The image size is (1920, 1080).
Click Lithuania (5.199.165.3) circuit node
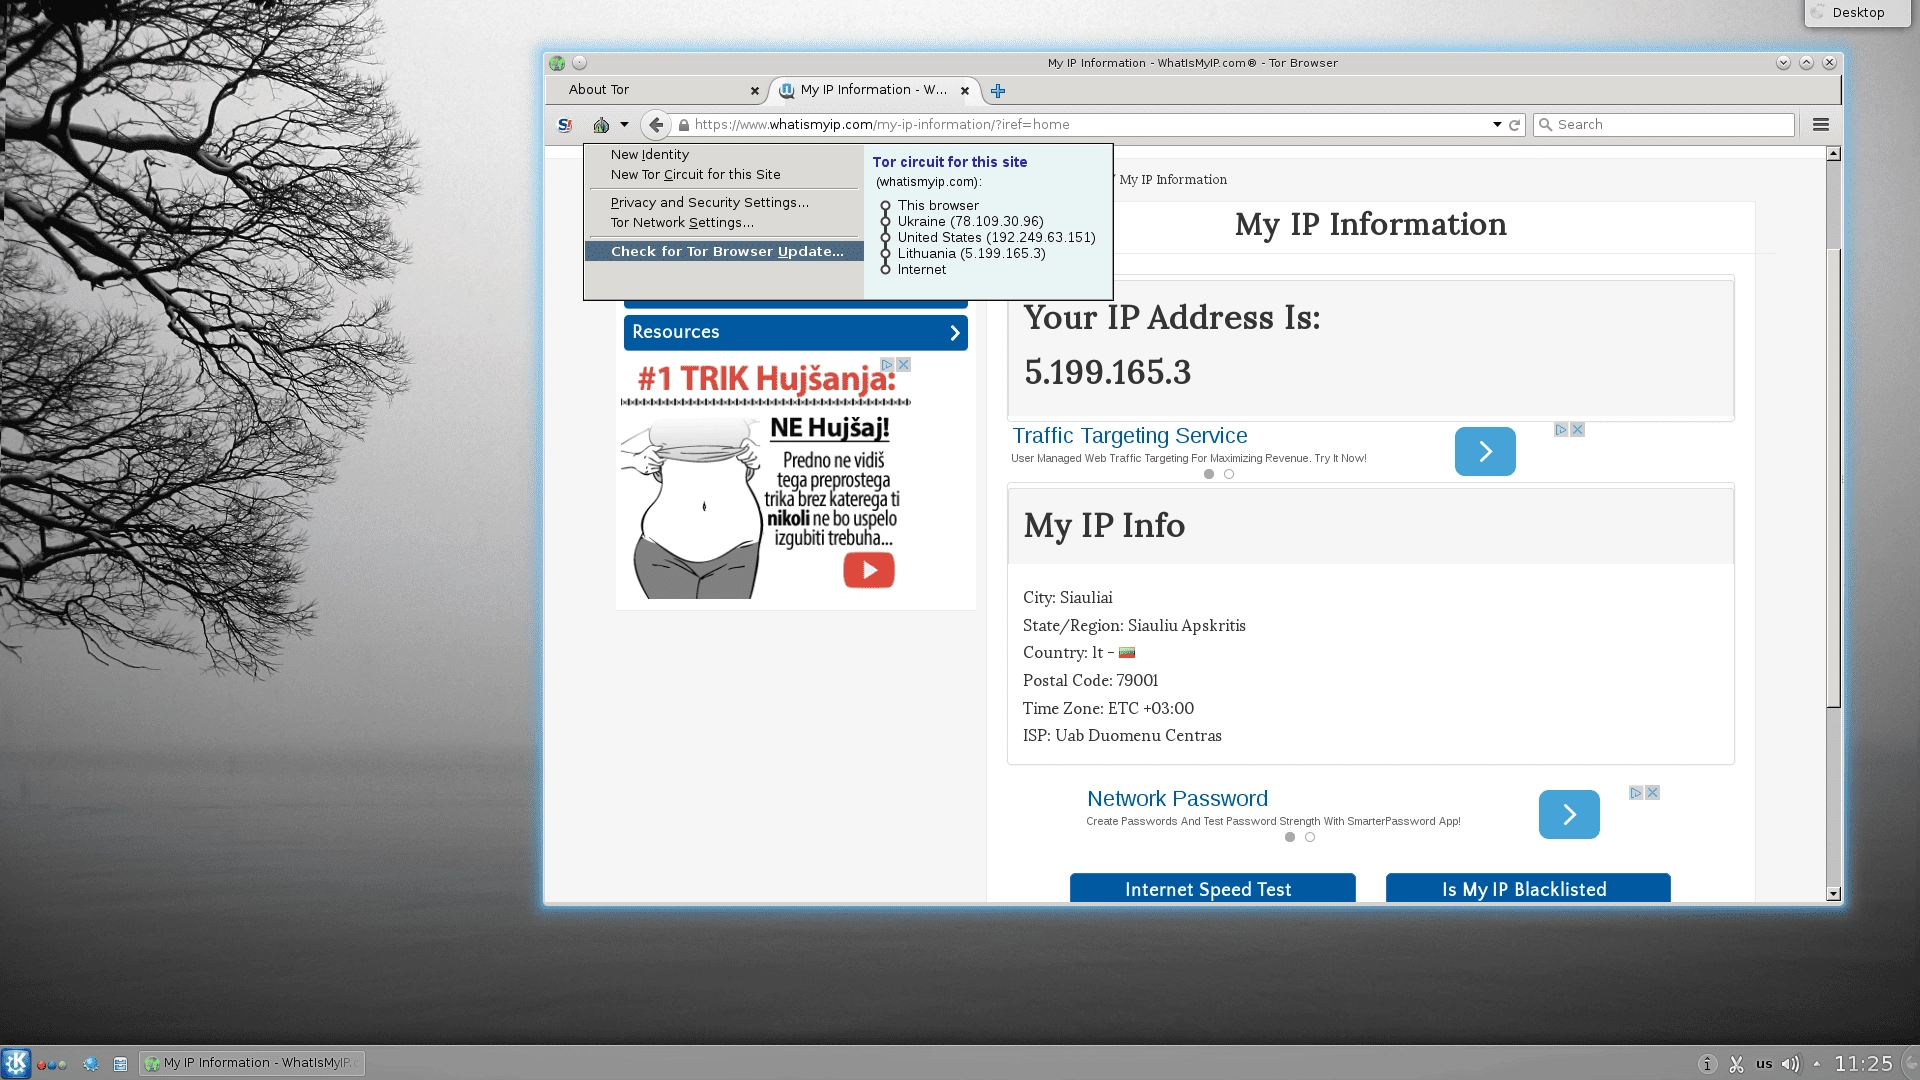pos(971,254)
